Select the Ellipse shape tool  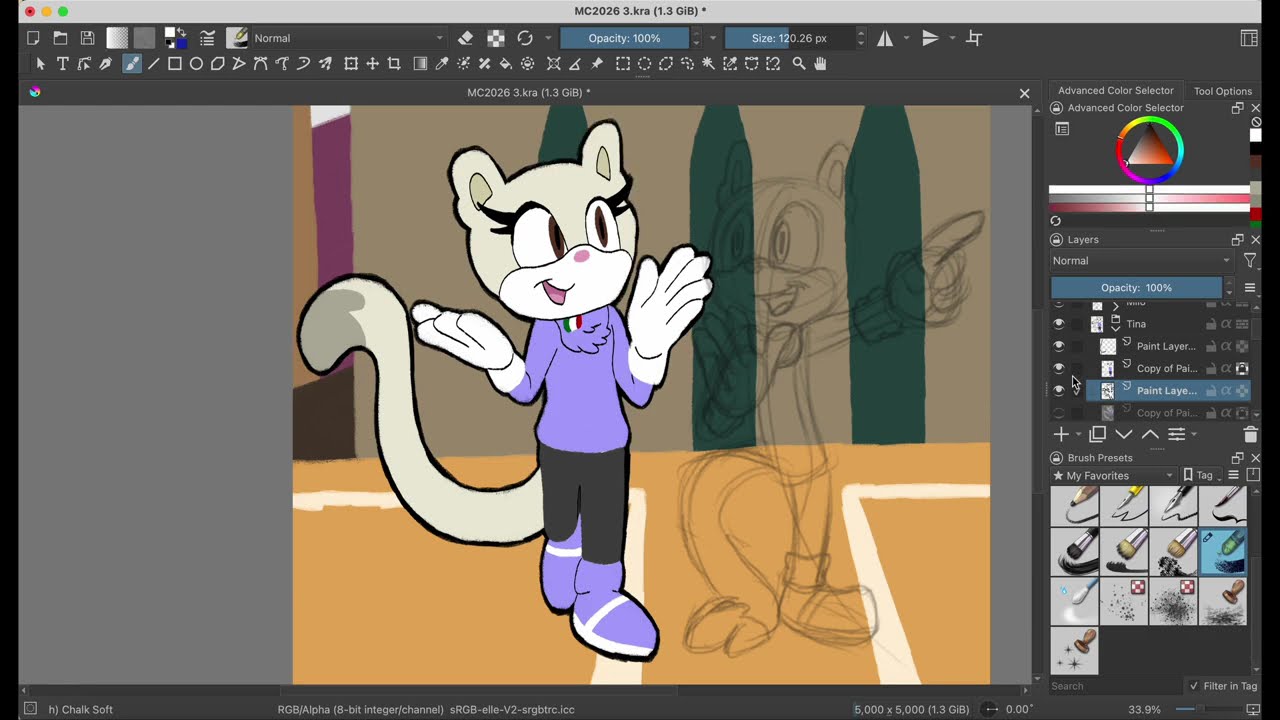[x=196, y=63]
